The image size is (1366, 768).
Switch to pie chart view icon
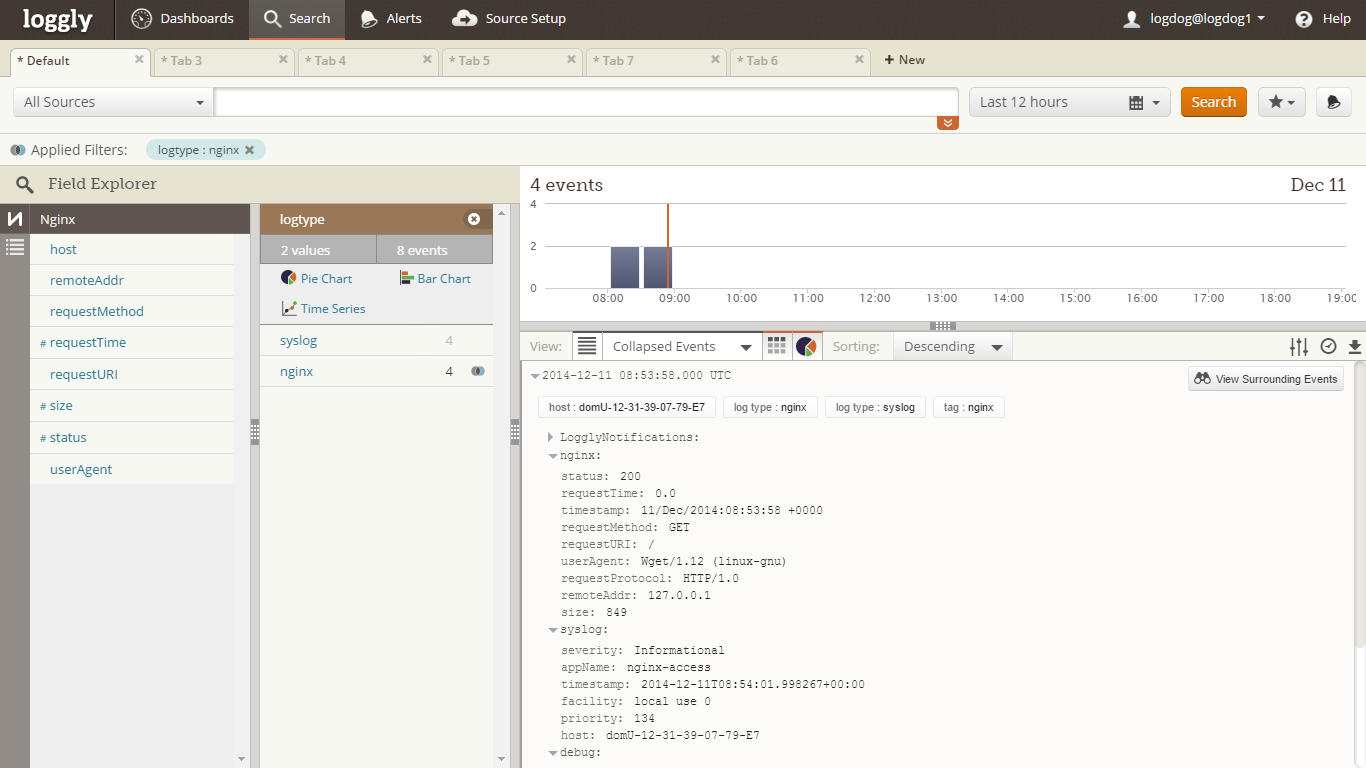pos(806,346)
